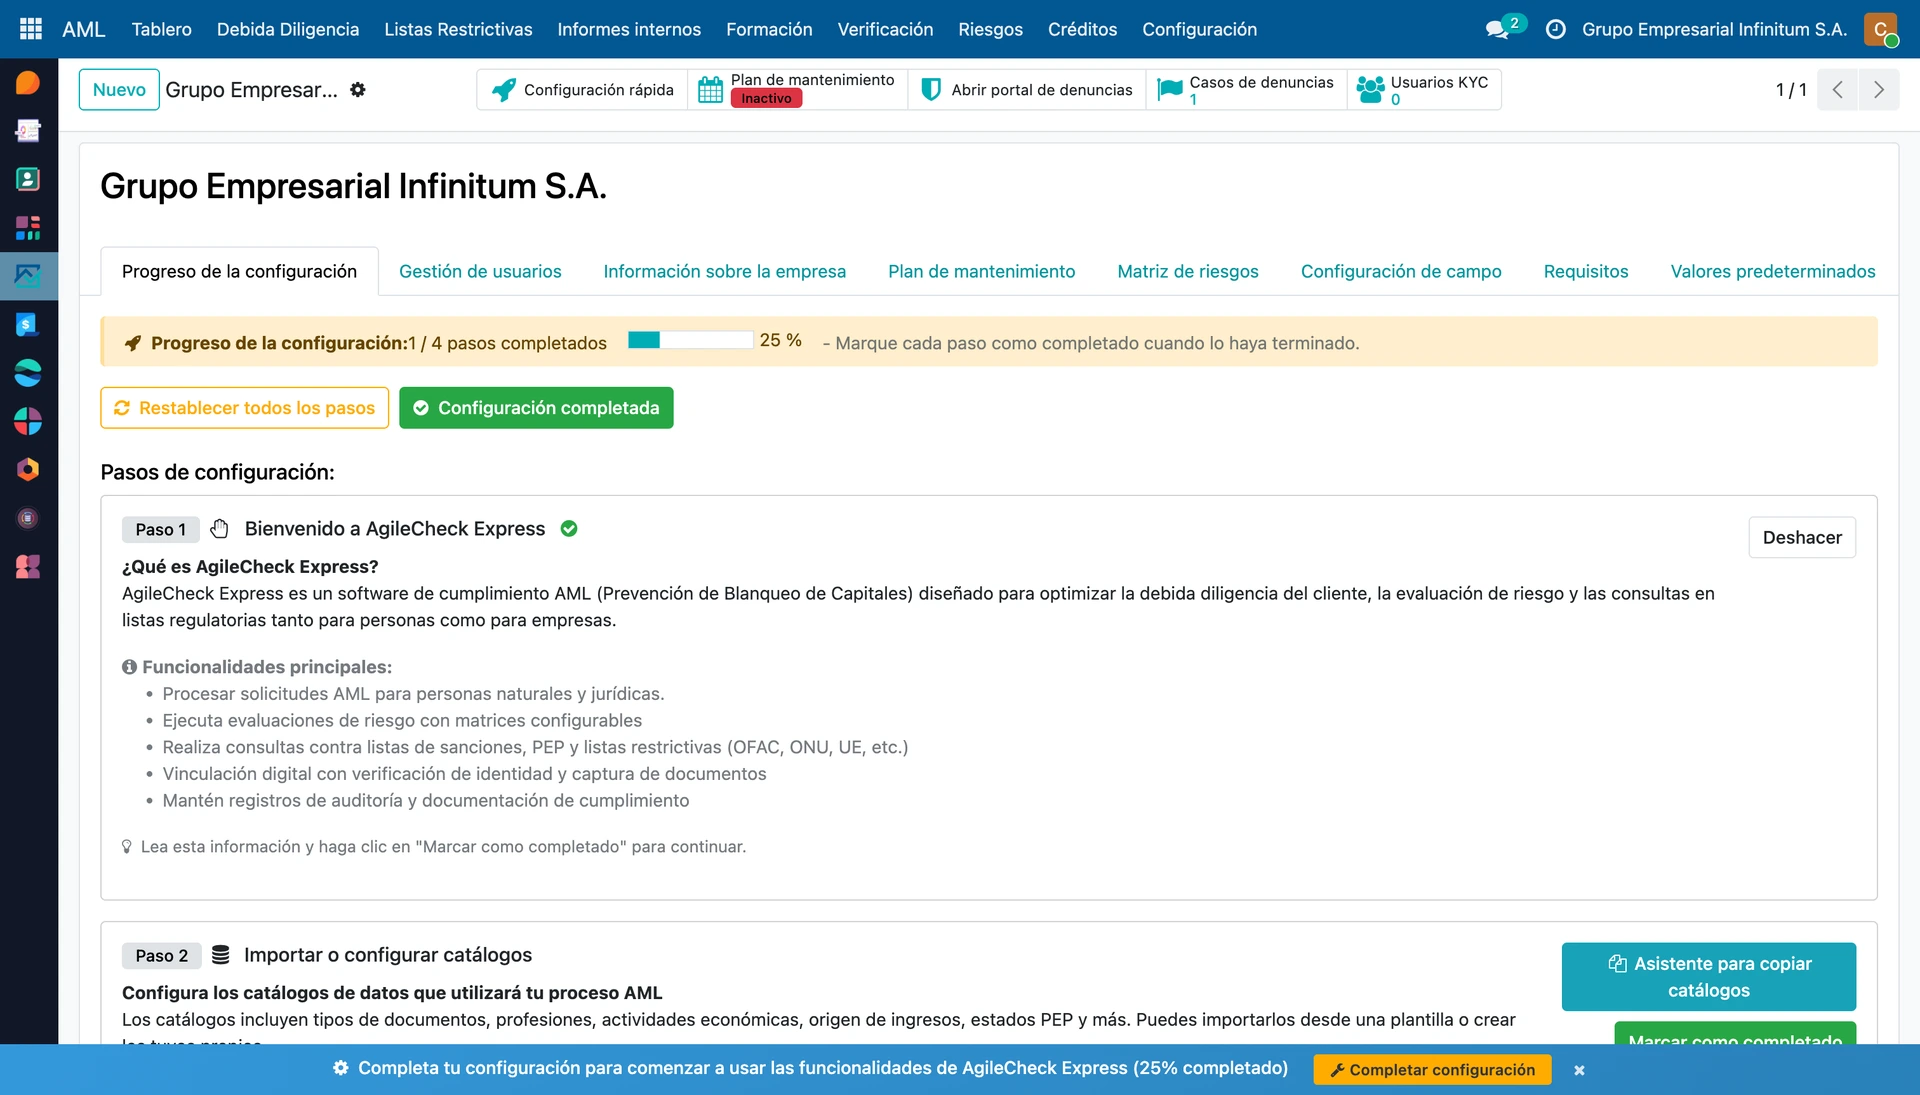Open the orange hexagon app in sidebar
The height and width of the screenshot is (1095, 1920).
tap(28, 469)
